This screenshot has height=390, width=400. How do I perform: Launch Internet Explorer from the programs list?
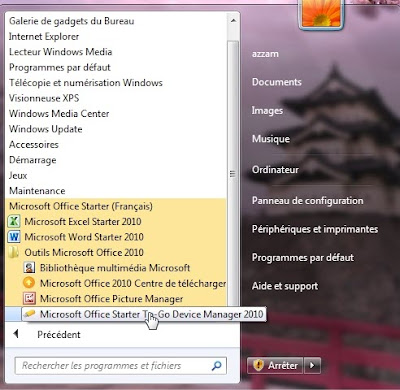coord(44,36)
